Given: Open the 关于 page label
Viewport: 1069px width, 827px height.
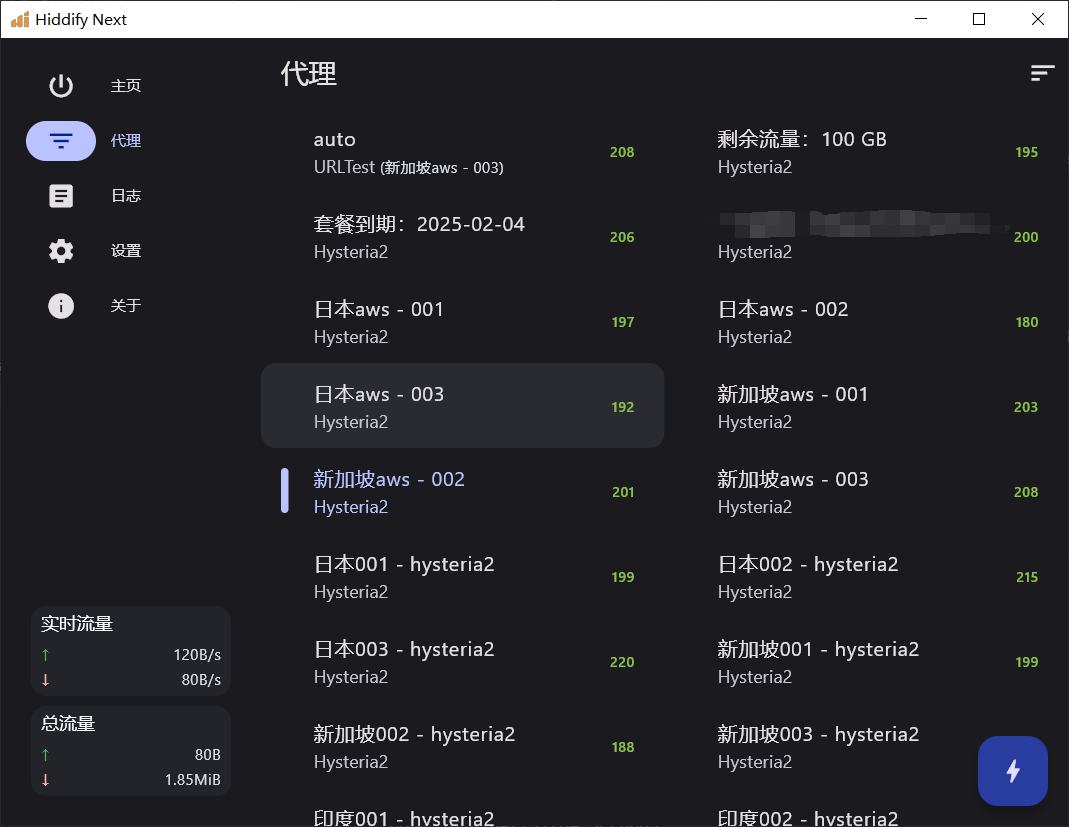Looking at the screenshot, I should coord(126,306).
